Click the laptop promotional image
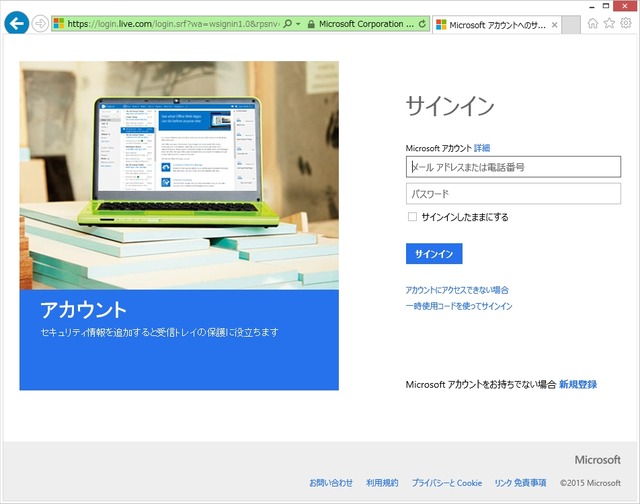The height and width of the screenshot is (504, 640). click(179, 175)
